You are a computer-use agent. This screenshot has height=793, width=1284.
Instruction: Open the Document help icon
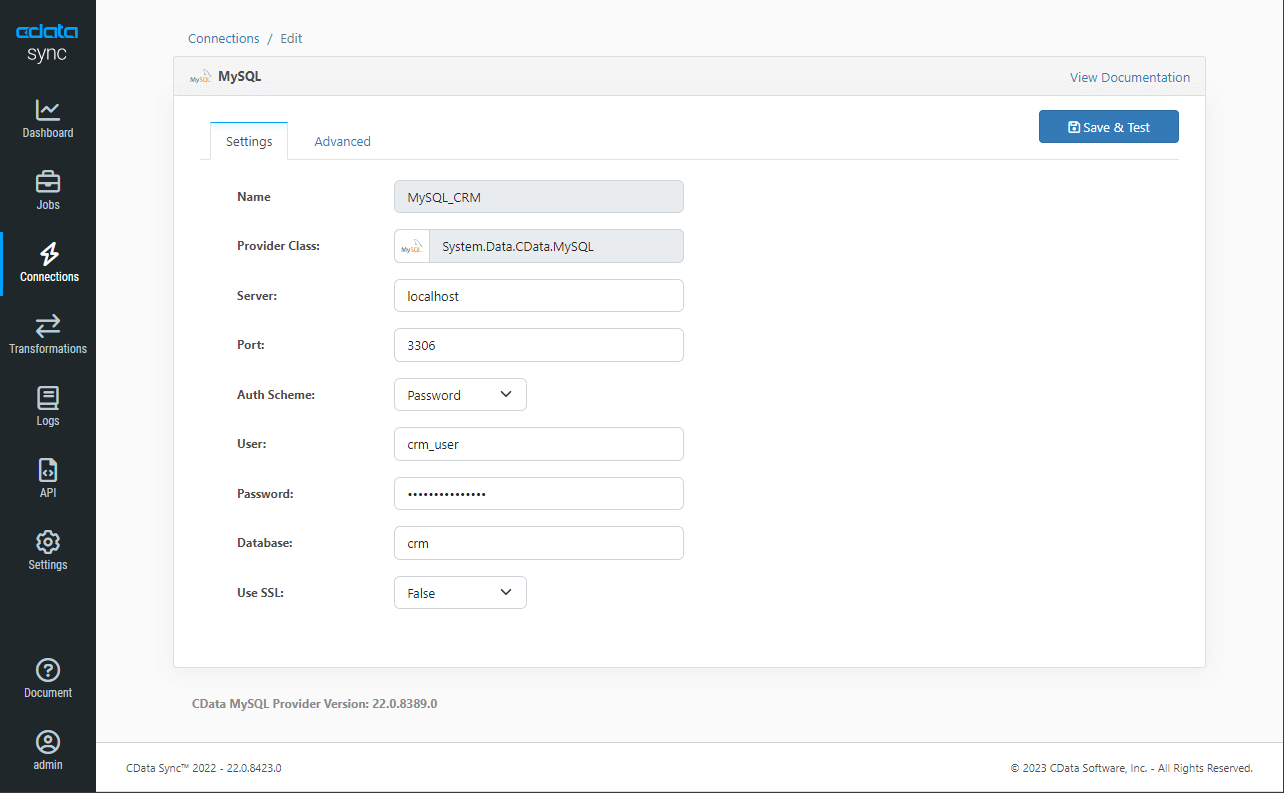tap(47, 676)
